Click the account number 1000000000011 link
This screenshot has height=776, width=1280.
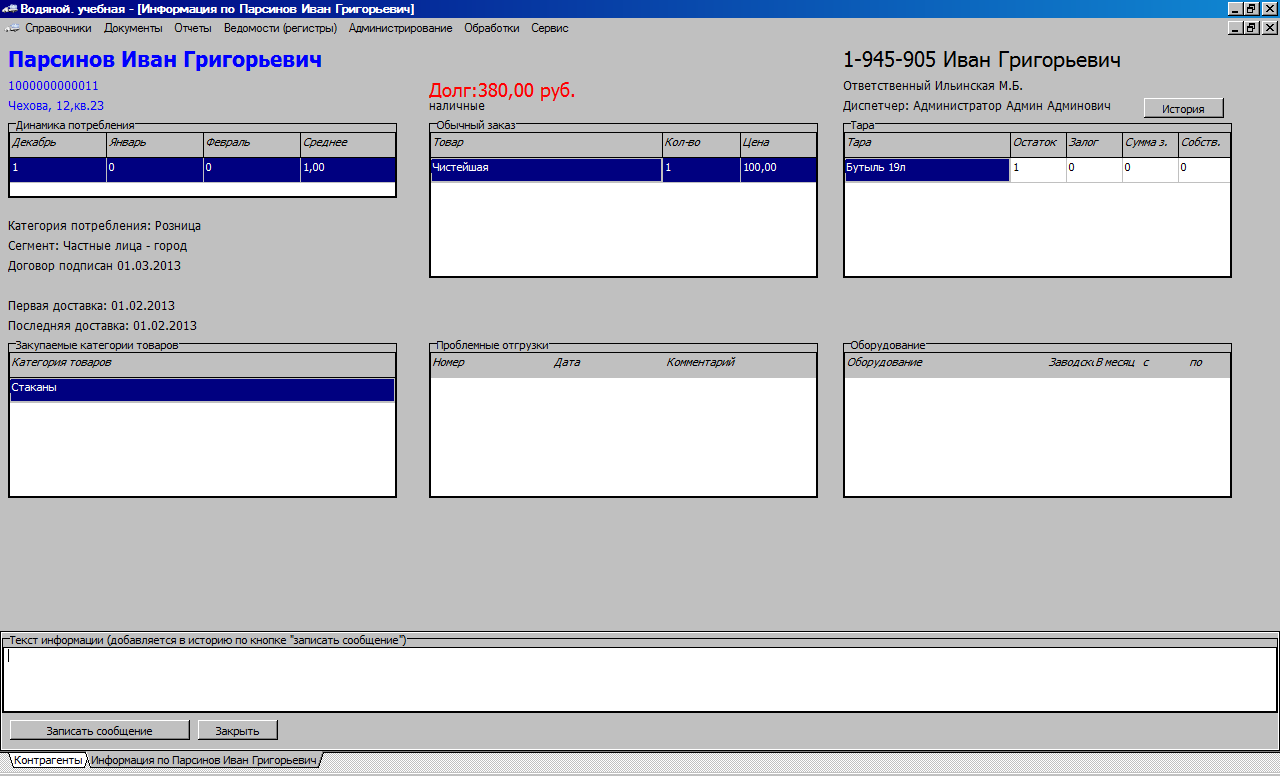pyautogui.click(x=53, y=86)
